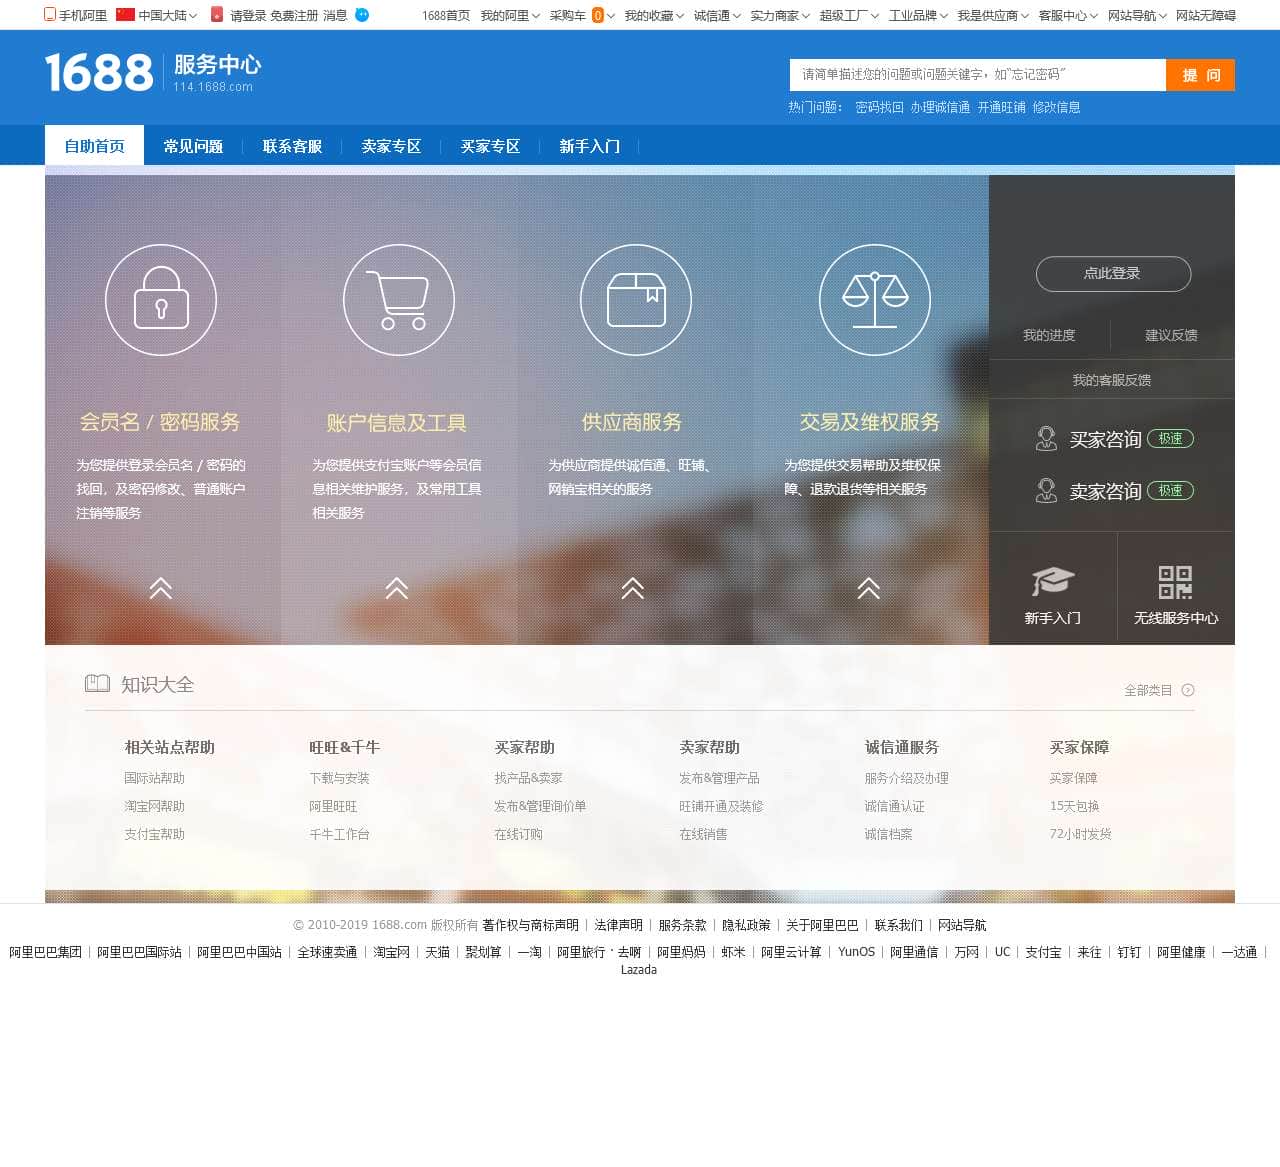Click the 卖家咨询 headset icon
The height and width of the screenshot is (1167, 1280).
(x=1046, y=491)
